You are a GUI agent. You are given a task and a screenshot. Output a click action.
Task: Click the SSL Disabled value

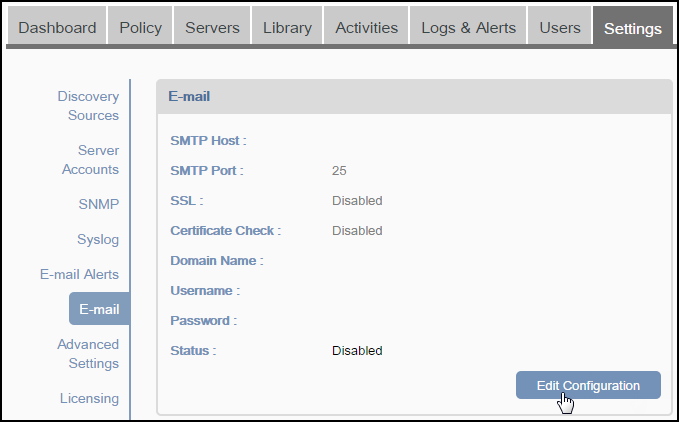pyautogui.click(x=357, y=200)
